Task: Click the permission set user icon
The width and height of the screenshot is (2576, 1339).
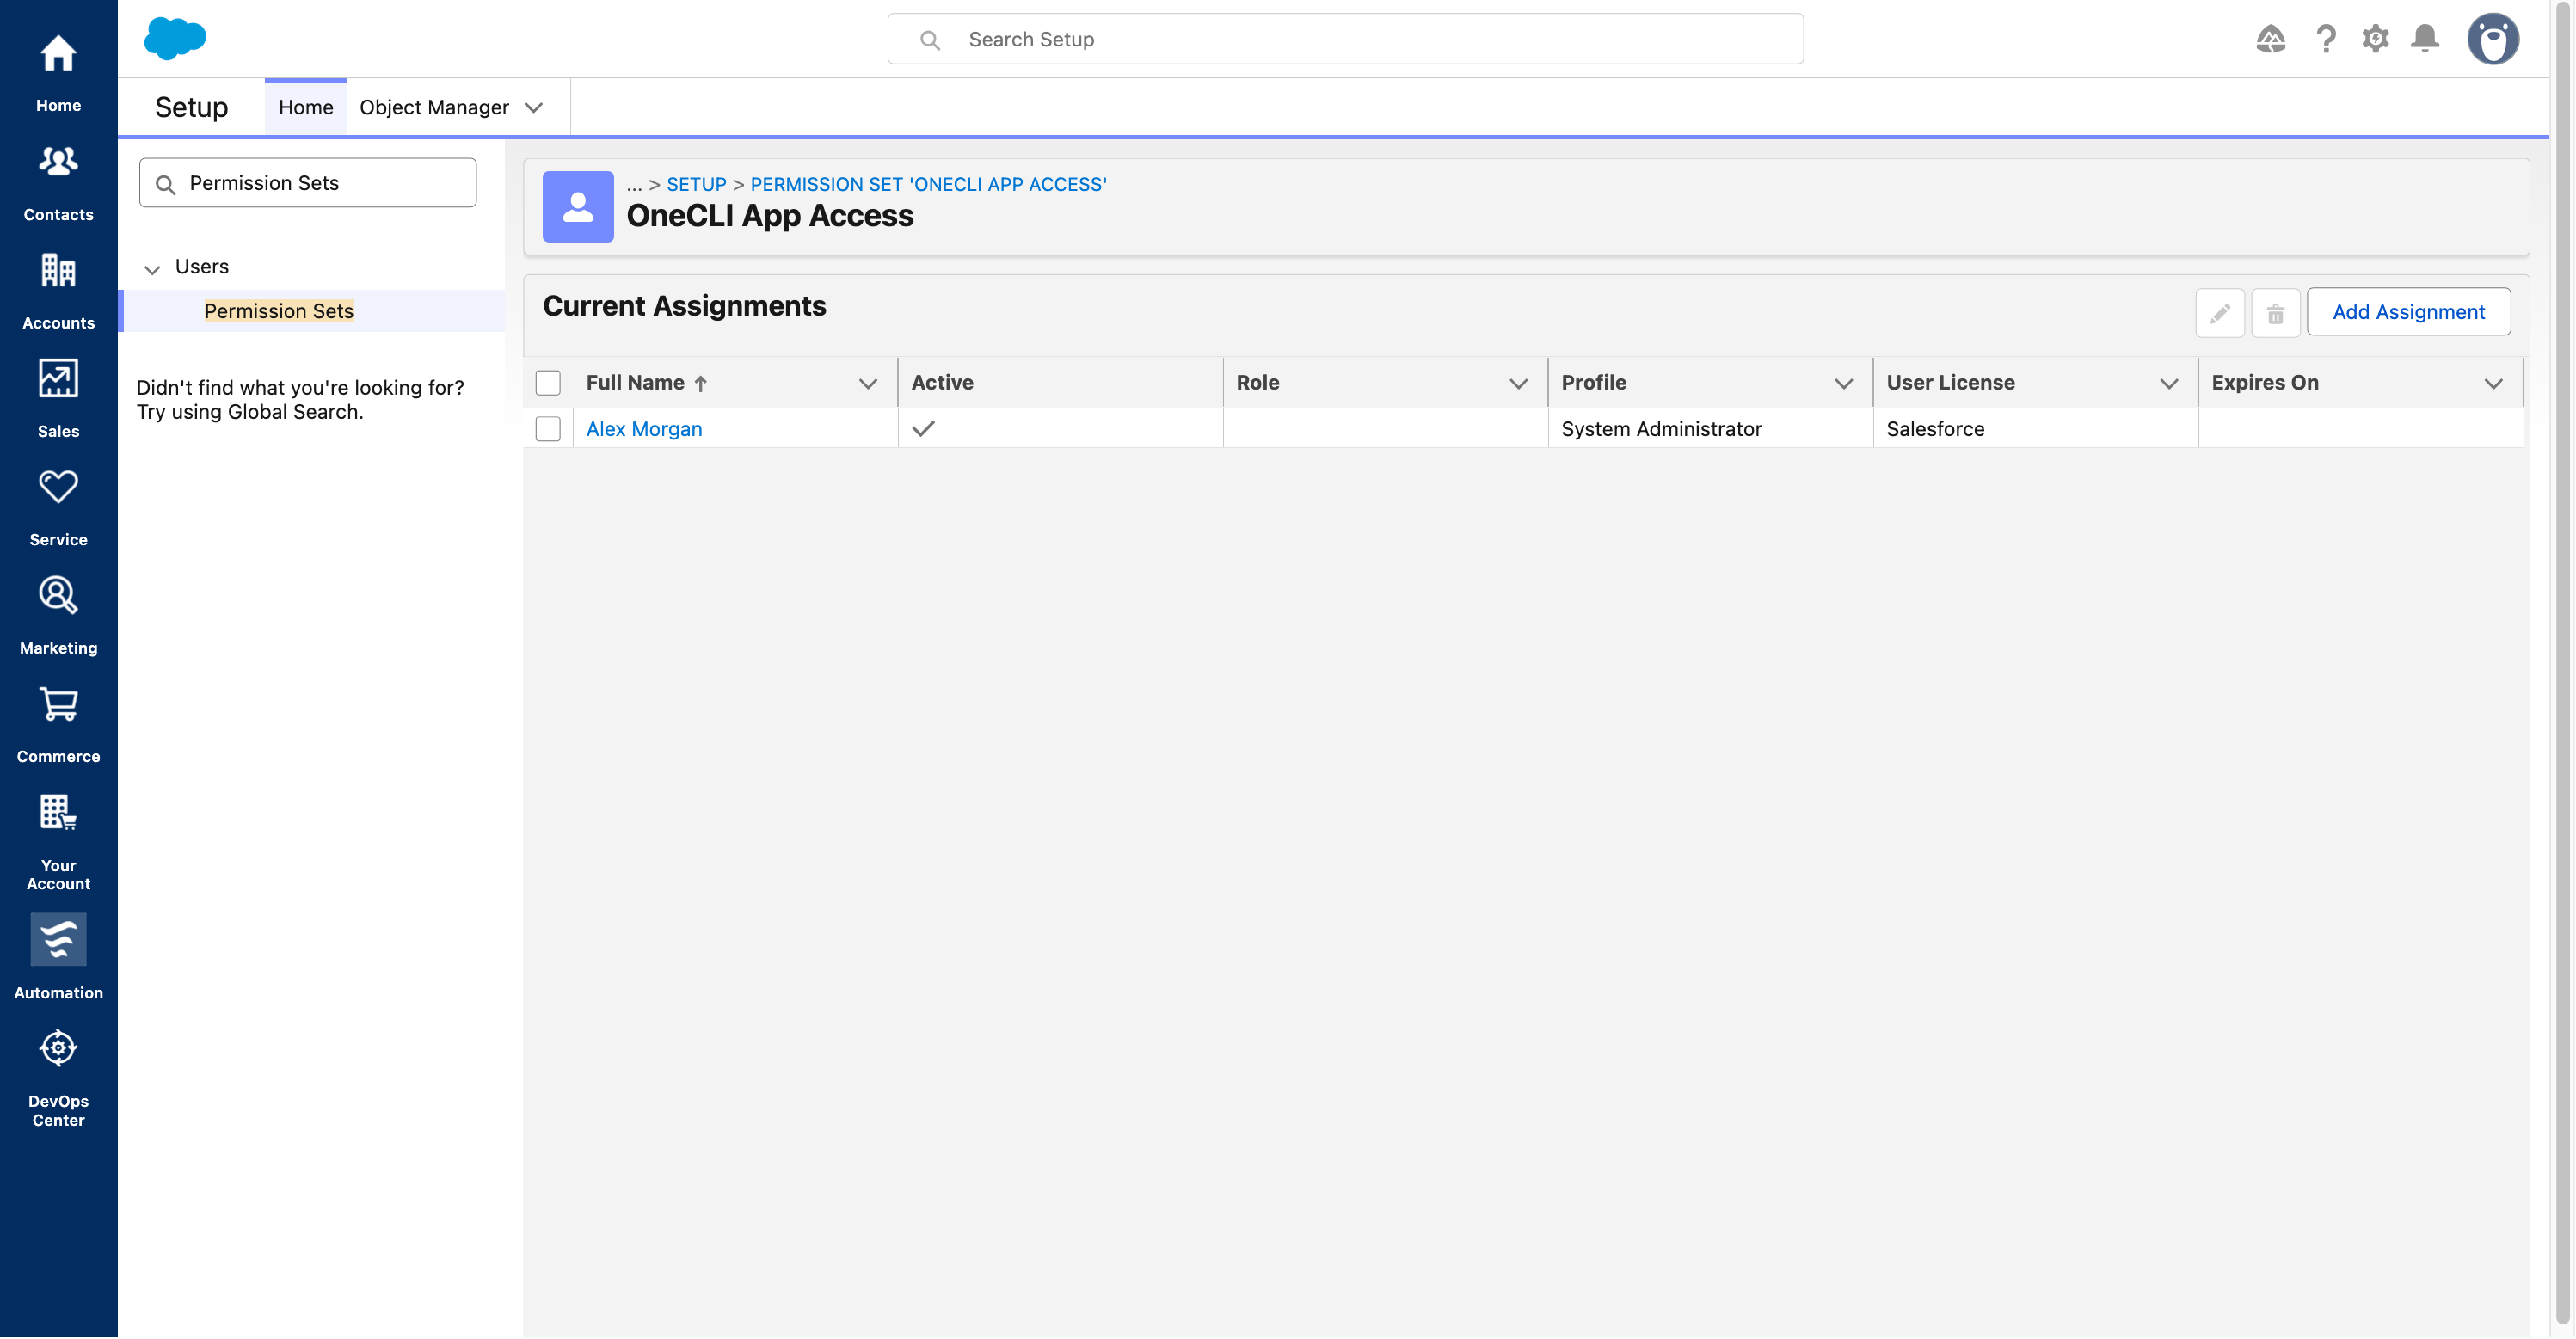Action: tap(578, 207)
